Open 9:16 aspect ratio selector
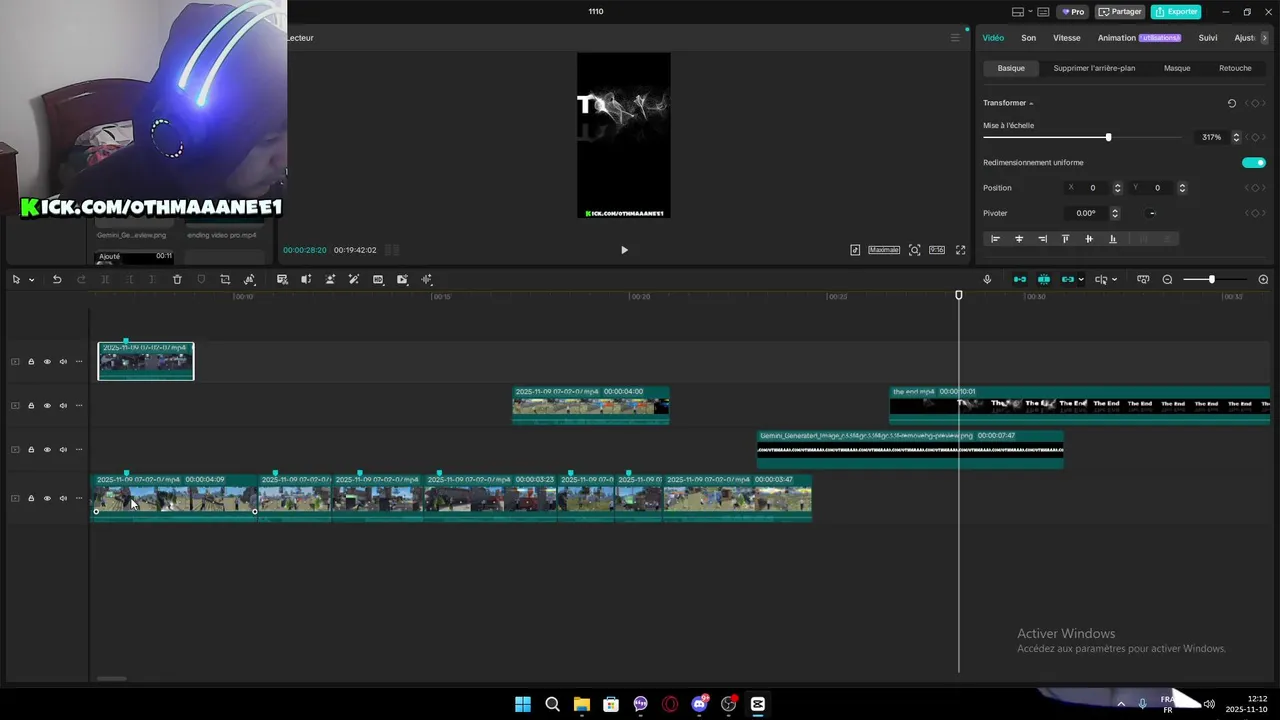Screen dimensions: 1280x720 [937, 250]
